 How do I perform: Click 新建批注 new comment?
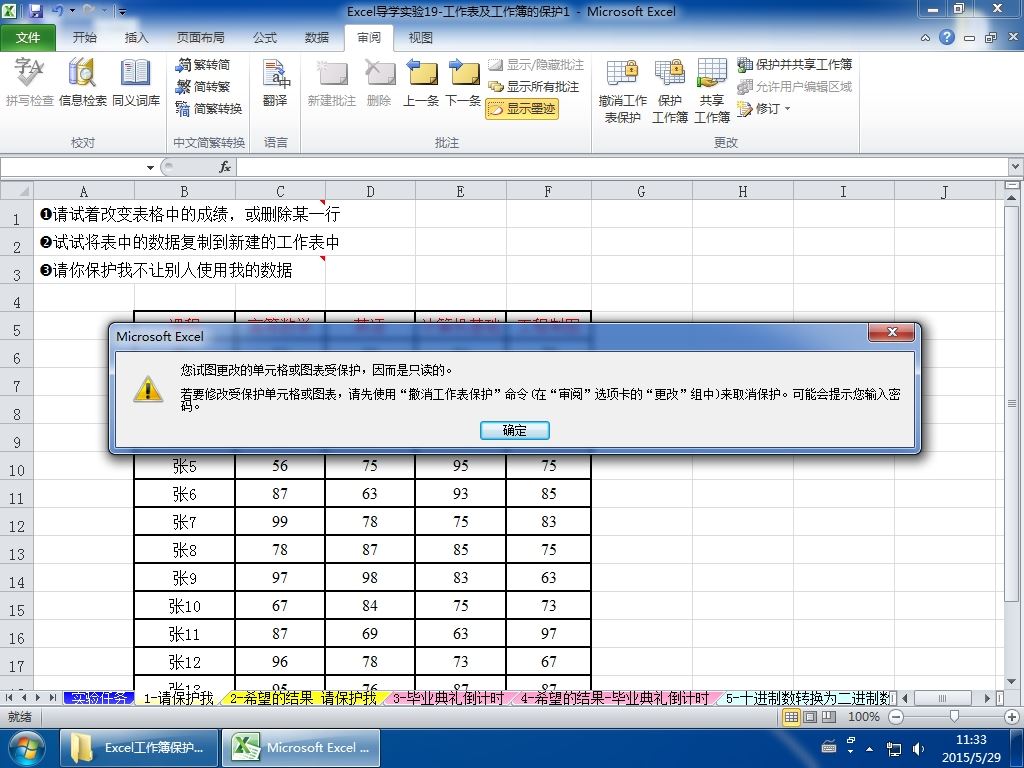pos(332,82)
